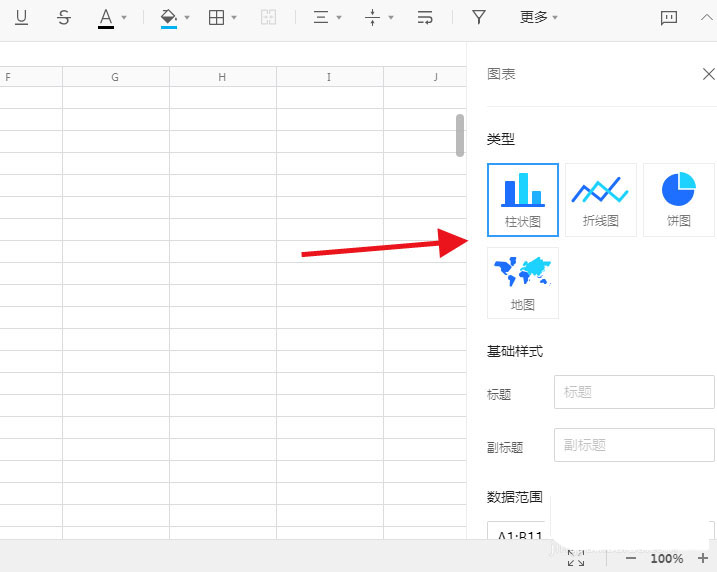Viewport: 717px width, 572px height.
Task: Open the comments panel icon
Action: click(x=669, y=18)
